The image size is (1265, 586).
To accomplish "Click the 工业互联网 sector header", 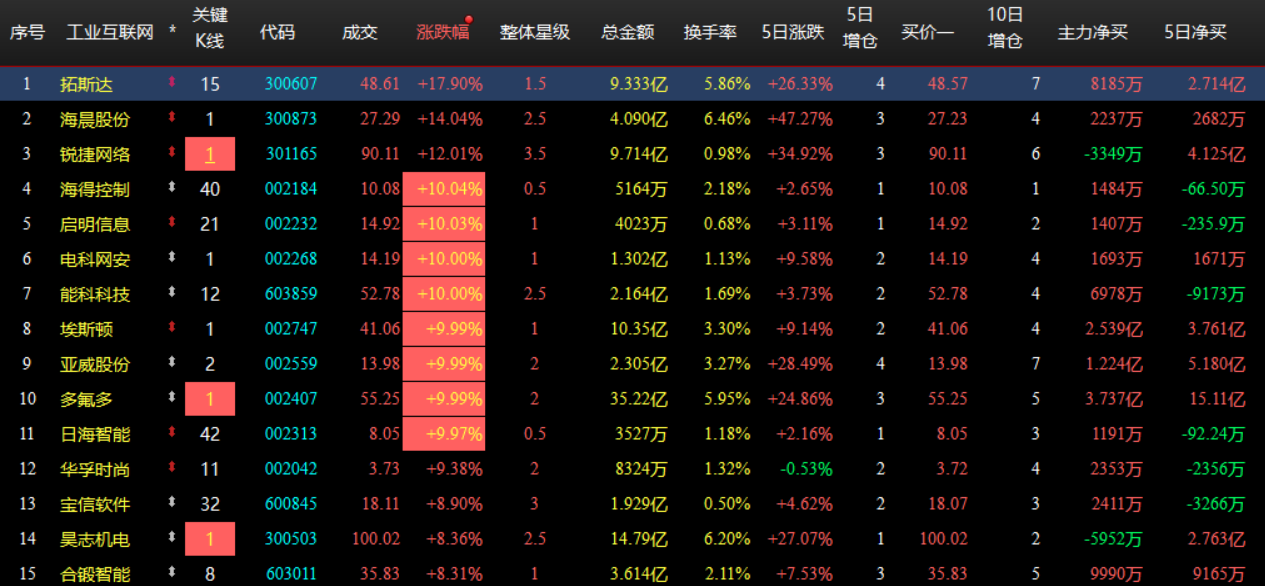I will tap(110, 32).
